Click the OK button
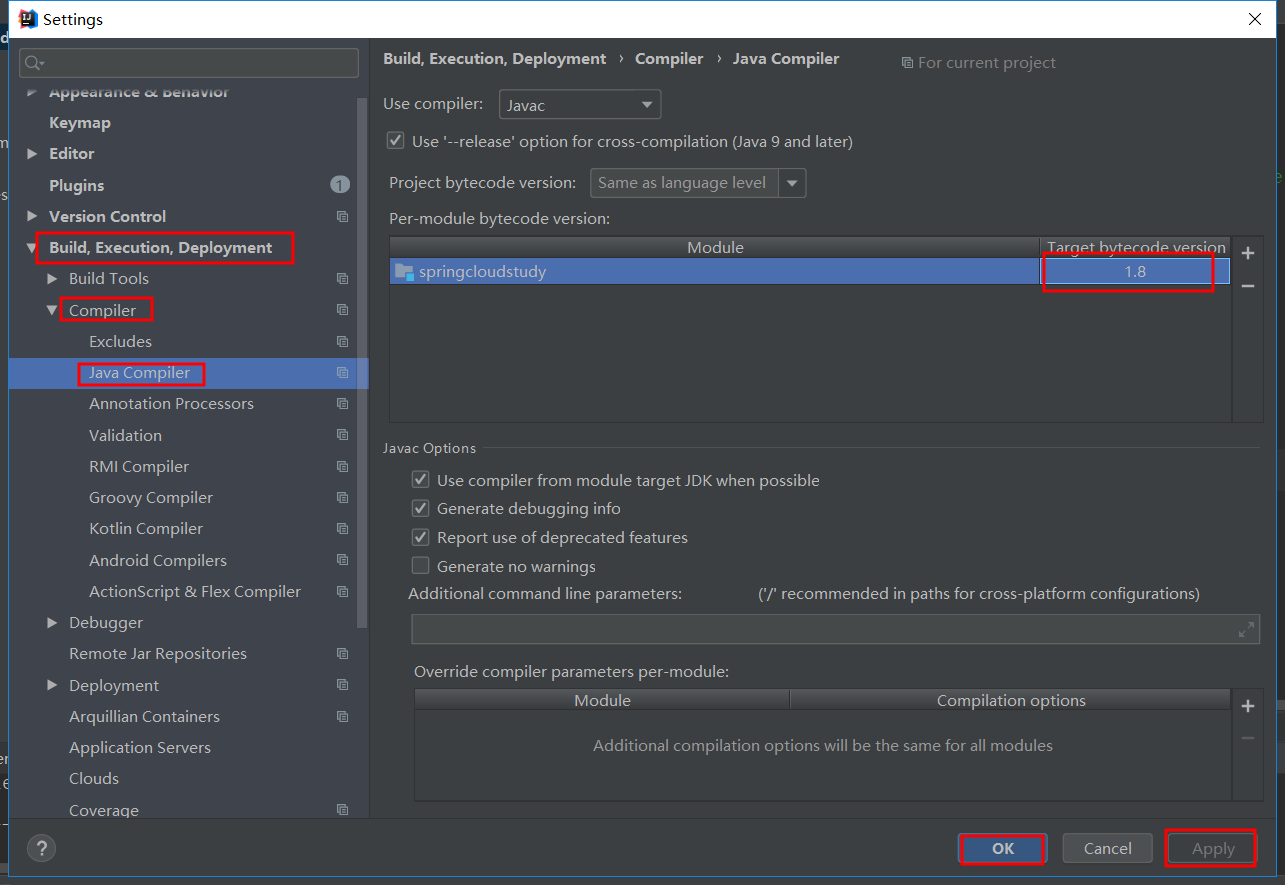The height and width of the screenshot is (885, 1285). [x=1003, y=849]
